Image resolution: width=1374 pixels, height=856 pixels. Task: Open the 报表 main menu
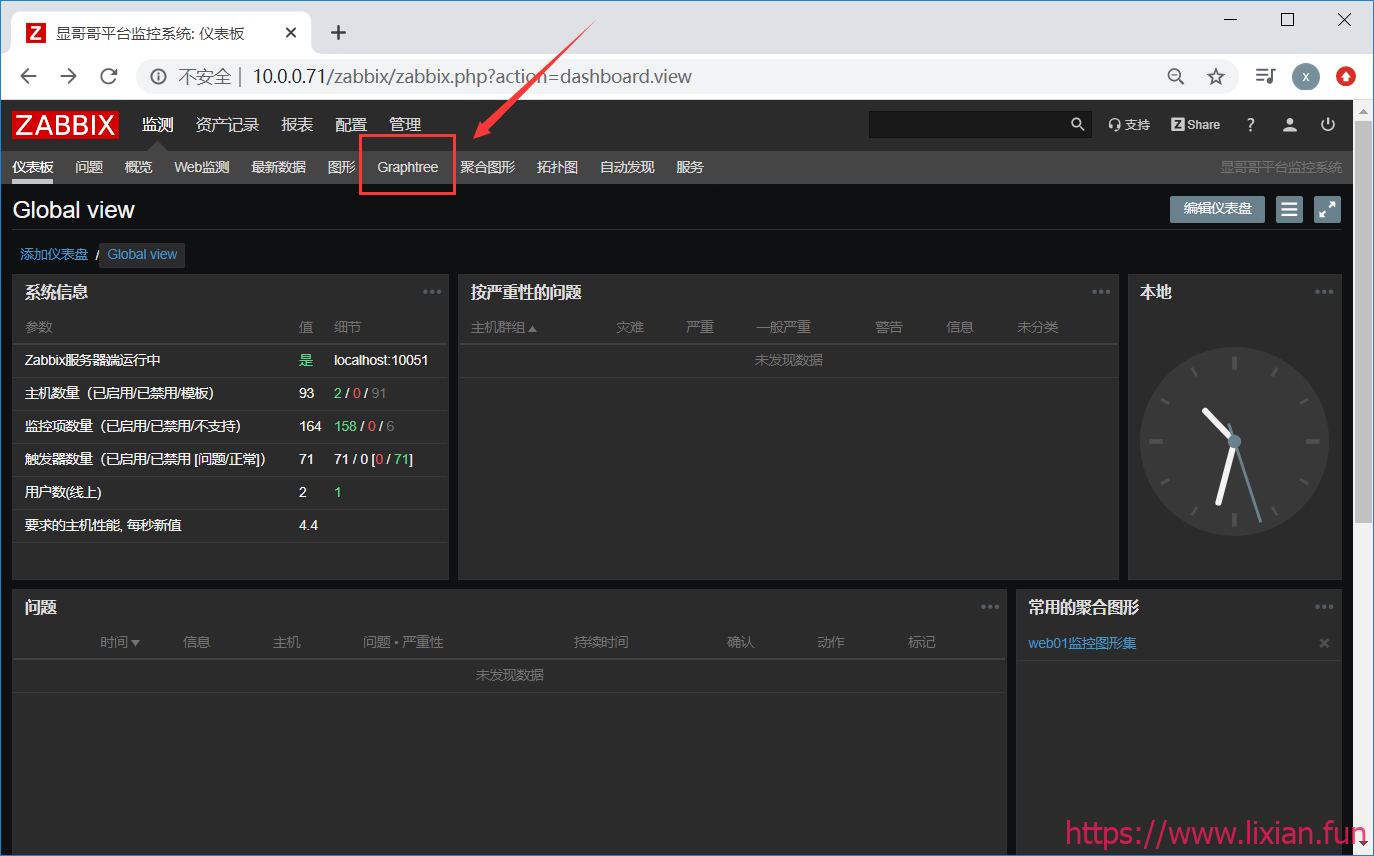[297, 125]
